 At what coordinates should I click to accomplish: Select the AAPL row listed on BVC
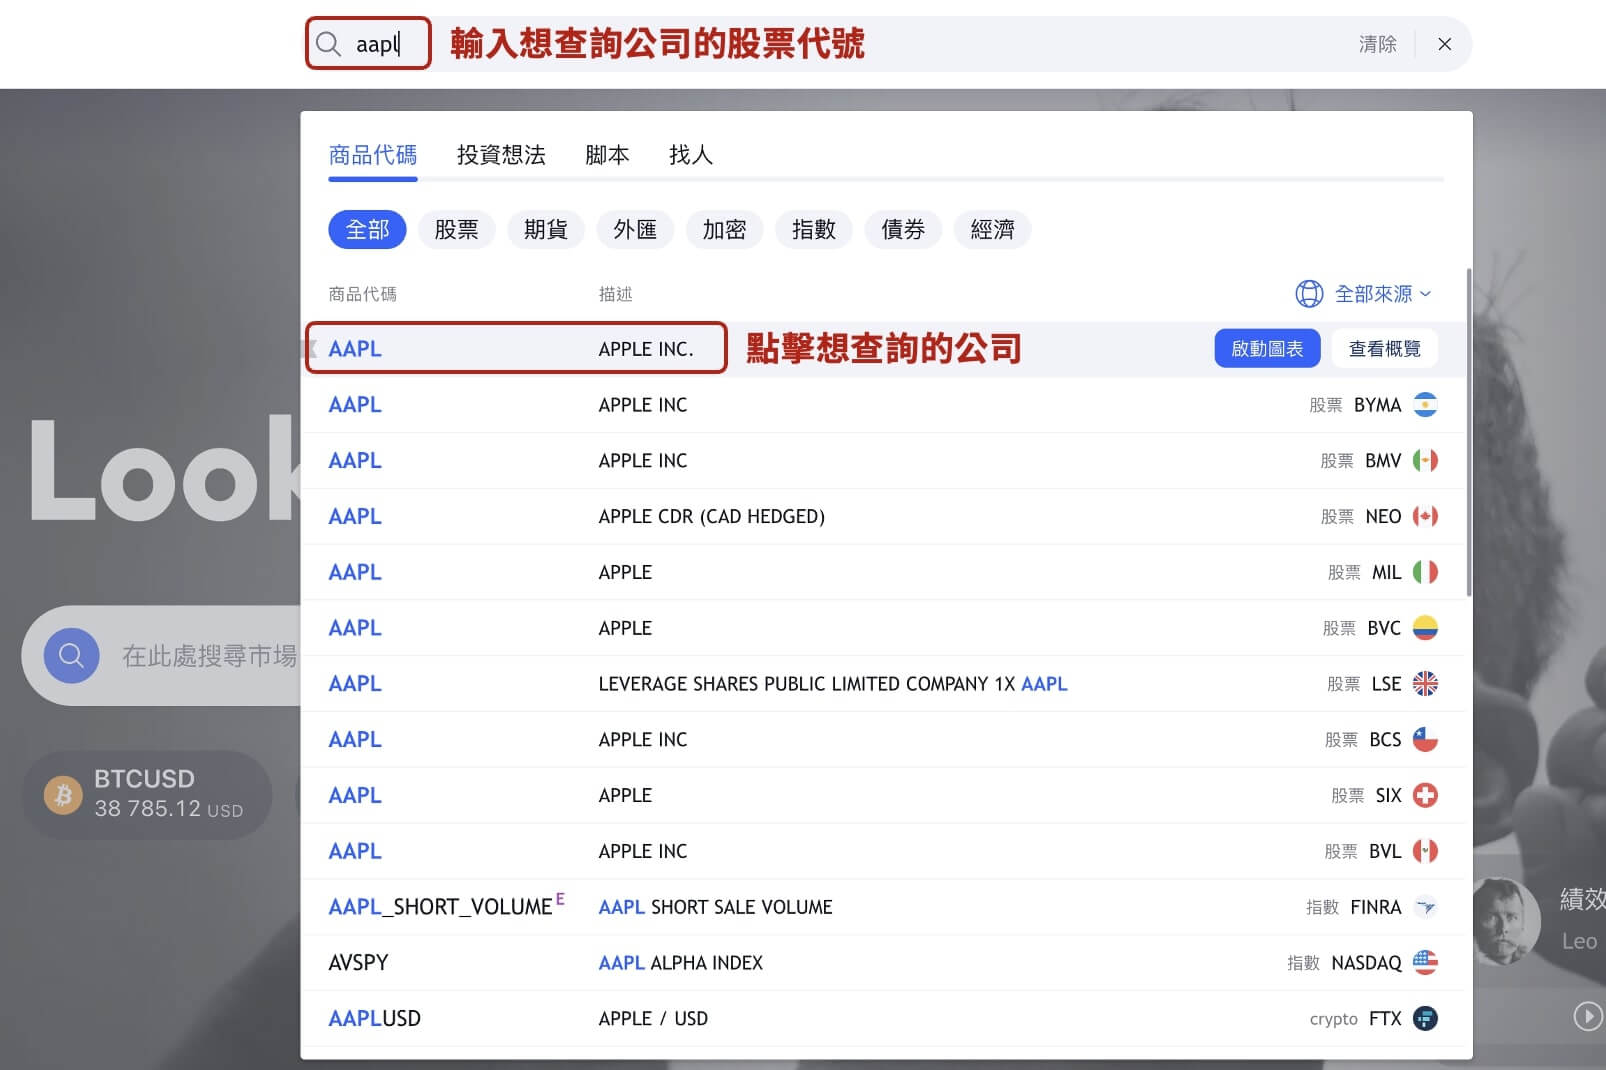click(x=883, y=628)
